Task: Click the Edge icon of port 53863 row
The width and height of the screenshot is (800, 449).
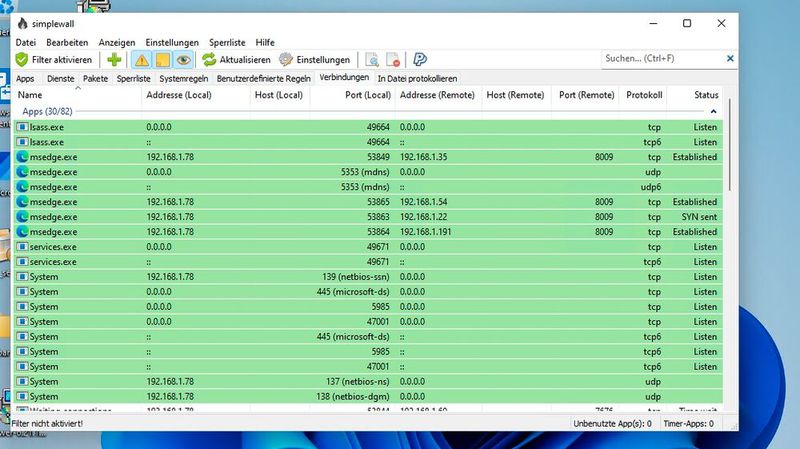Action: (22, 216)
